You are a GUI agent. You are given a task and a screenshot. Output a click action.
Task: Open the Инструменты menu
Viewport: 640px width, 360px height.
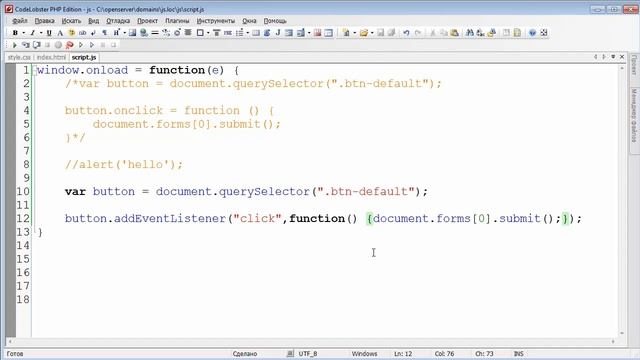tap(216, 21)
